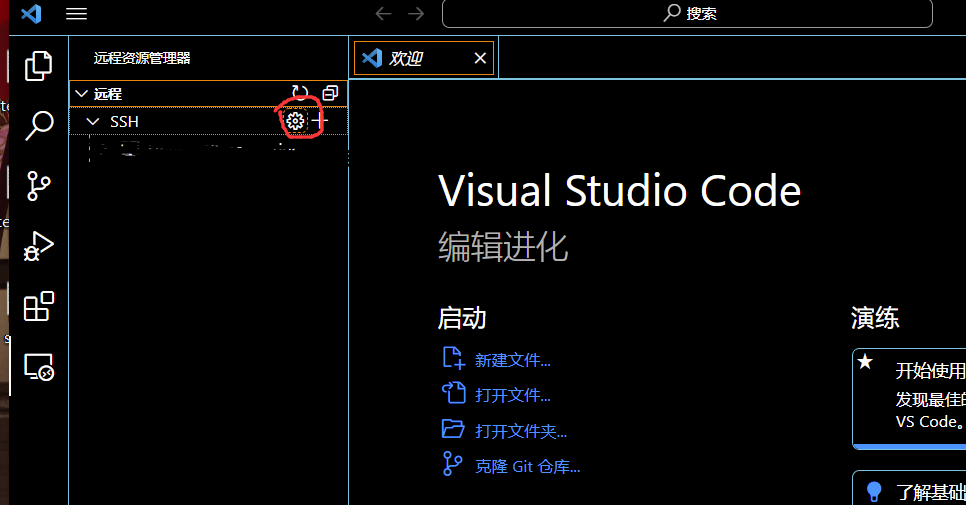
Task: Go forward with the right arrow
Action: [x=416, y=14]
